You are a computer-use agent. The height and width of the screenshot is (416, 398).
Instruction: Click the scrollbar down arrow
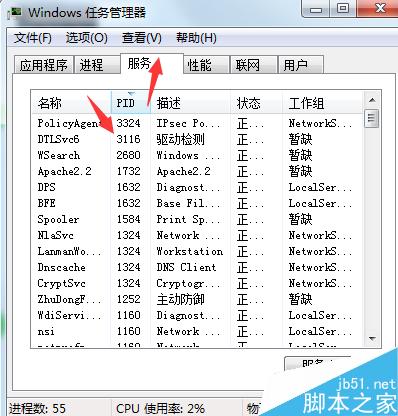pyautogui.click(x=372, y=339)
